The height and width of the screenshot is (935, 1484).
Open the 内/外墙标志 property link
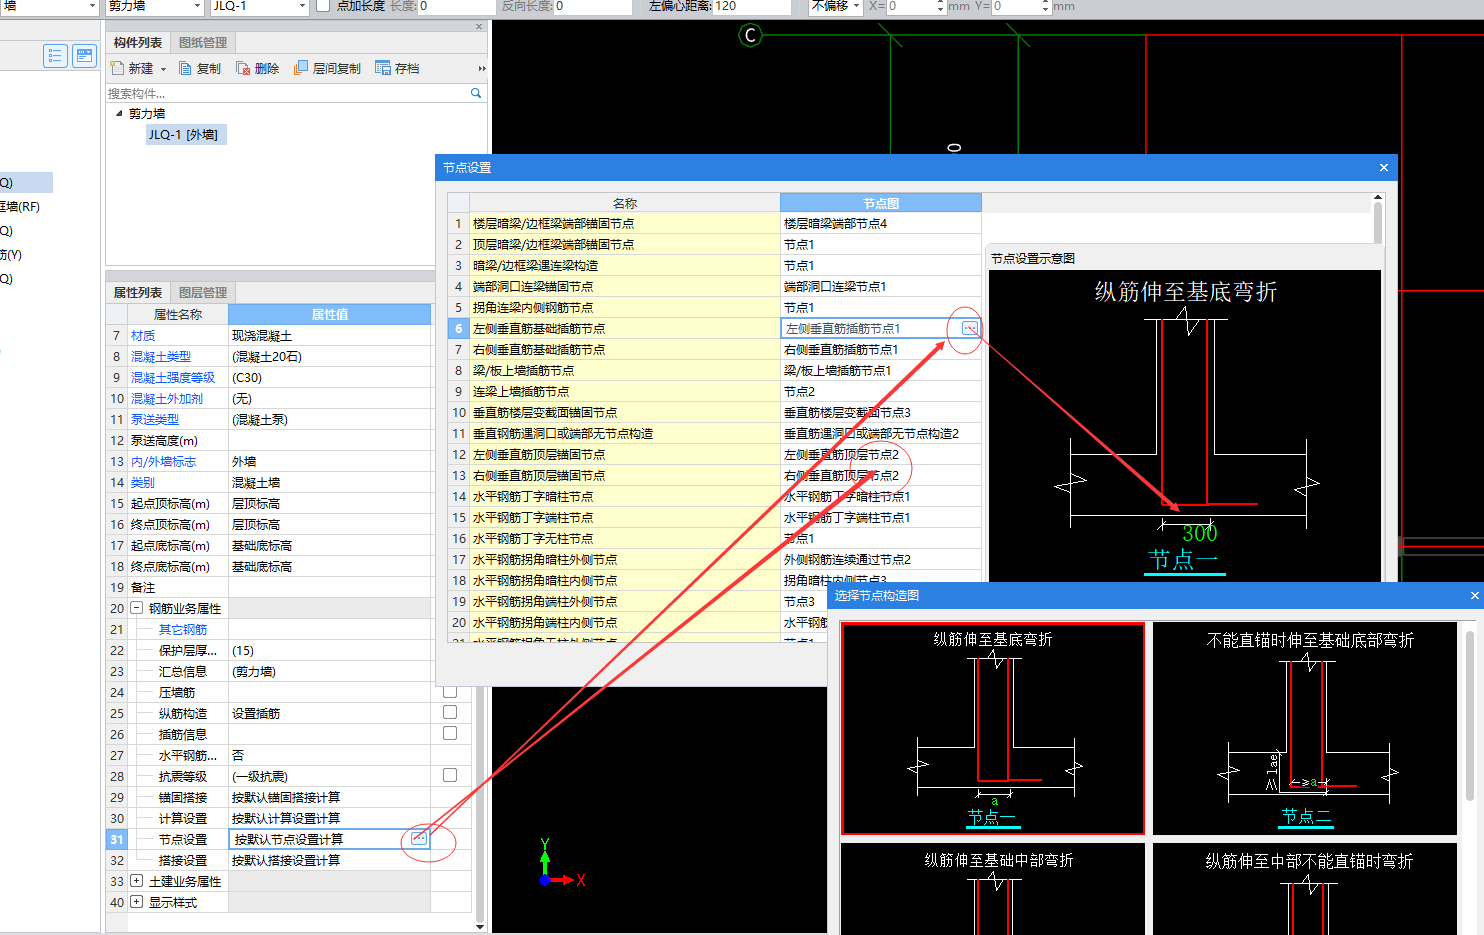(x=164, y=461)
